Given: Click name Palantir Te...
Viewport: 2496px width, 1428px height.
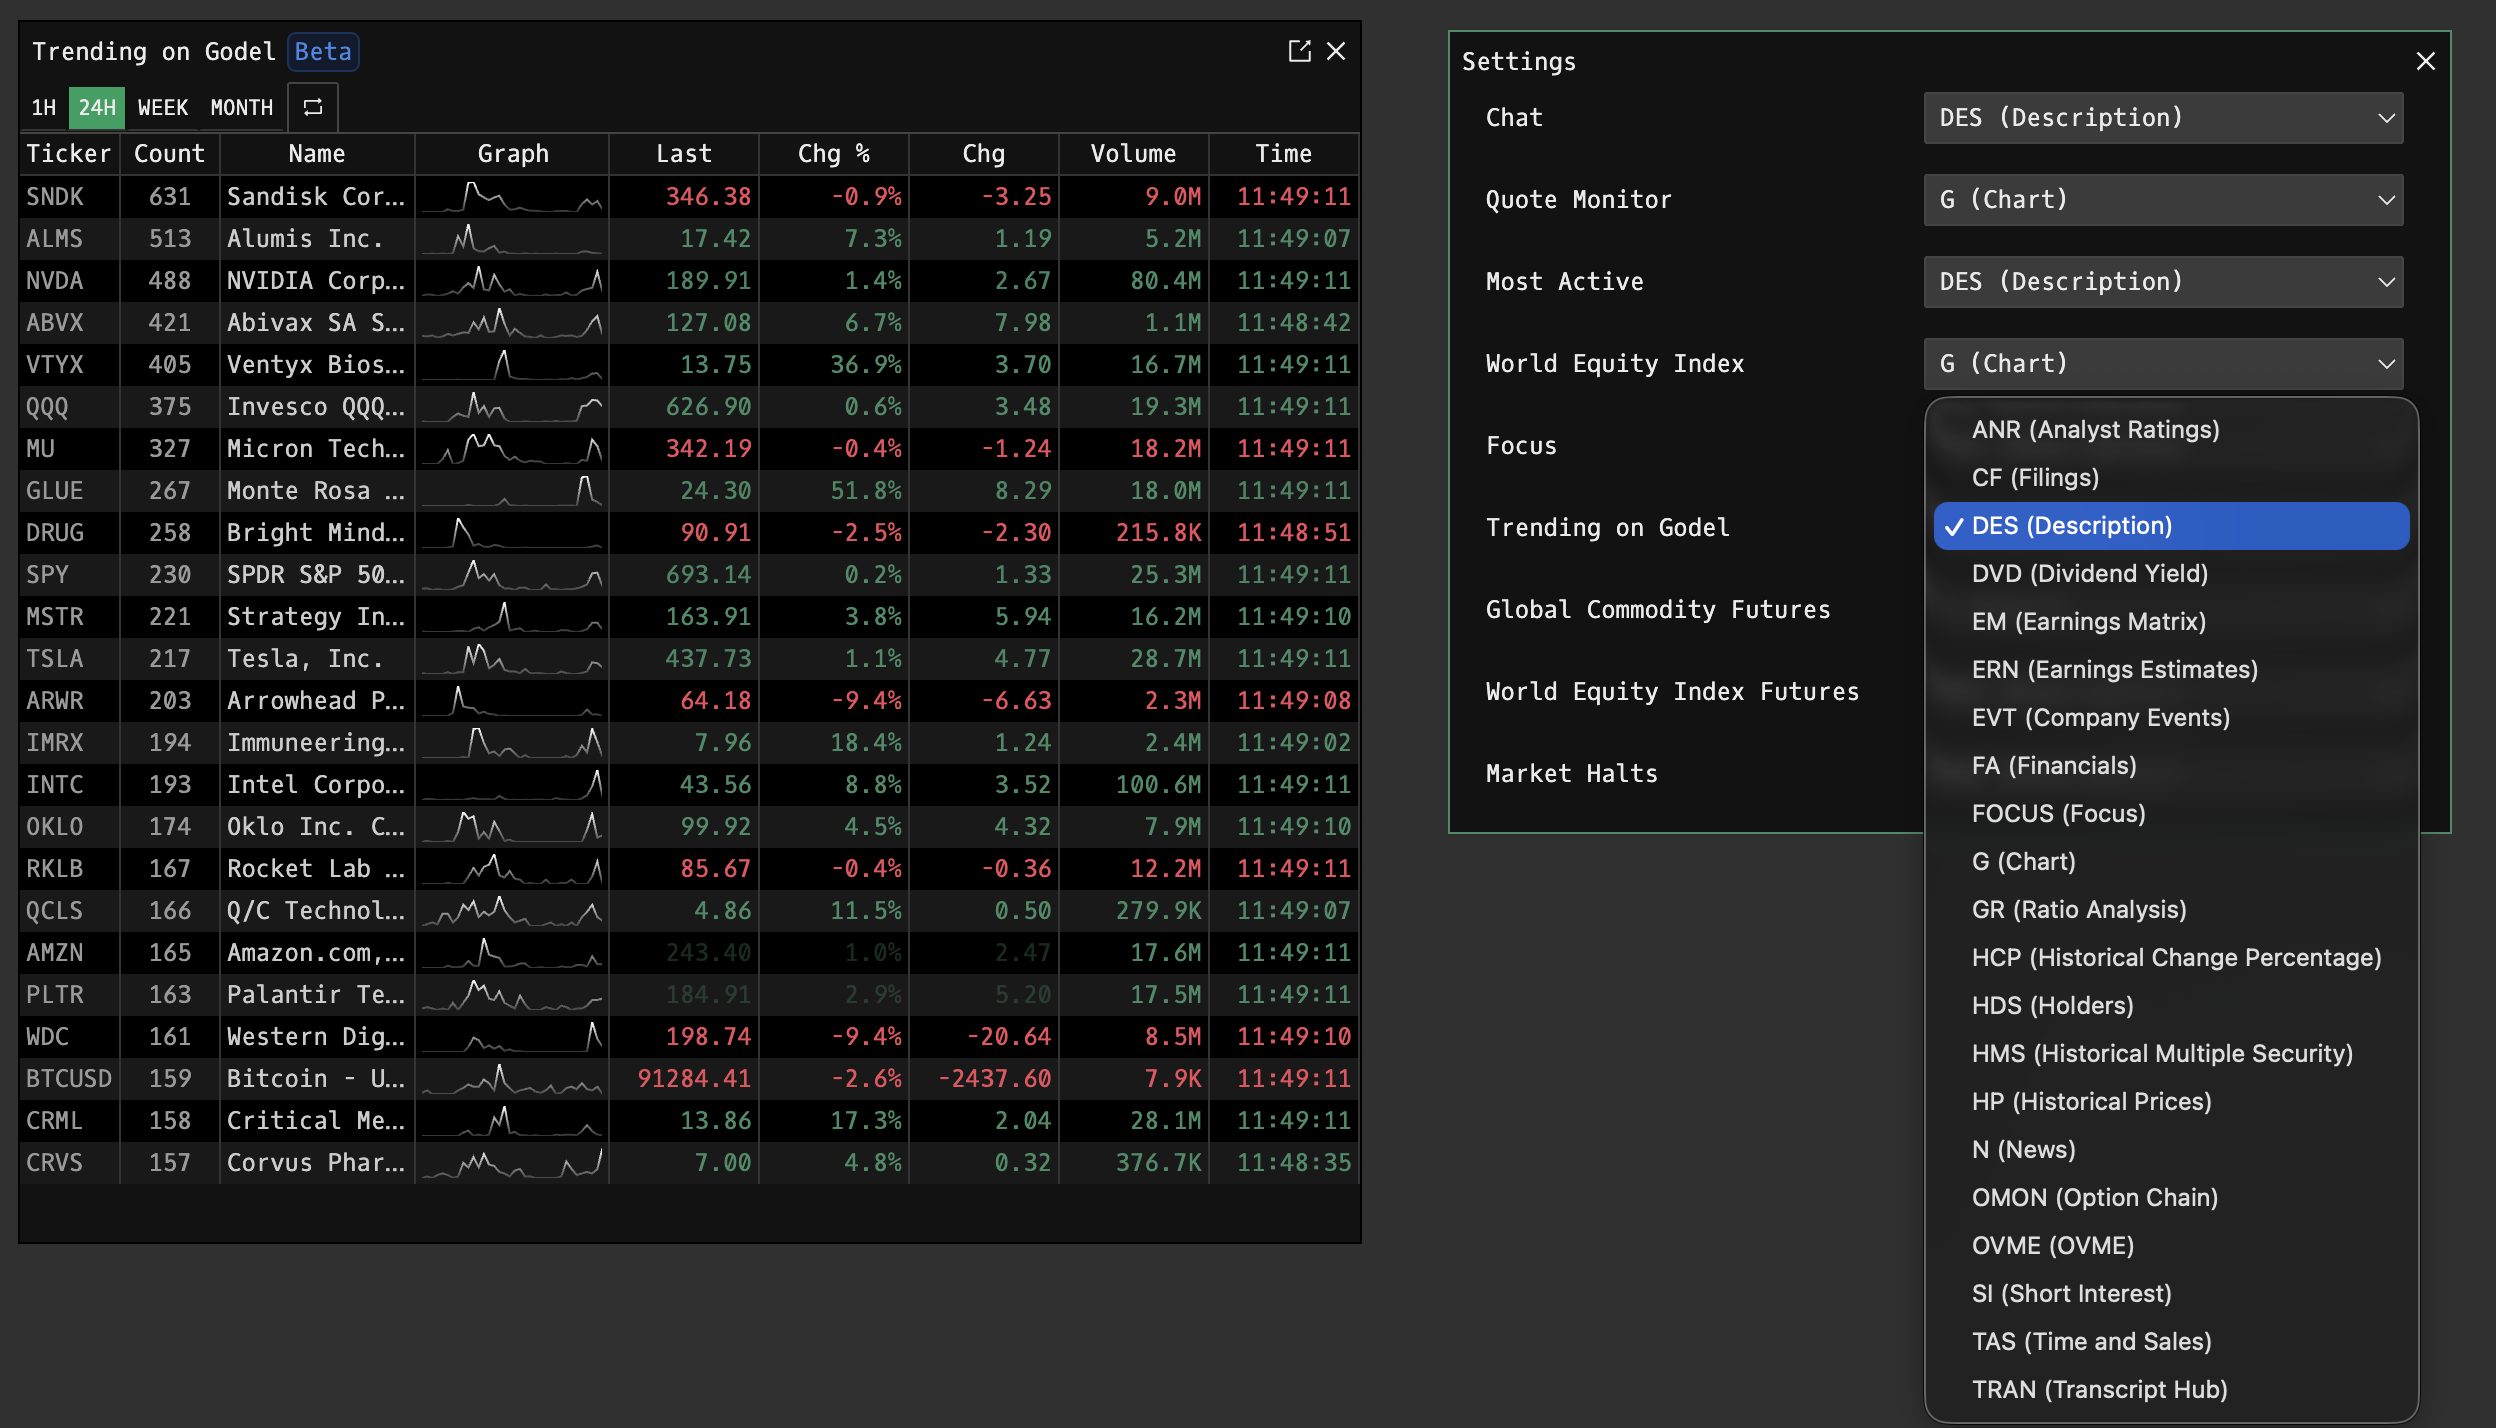Looking at the screenshot, I should (x=316, y=995).
